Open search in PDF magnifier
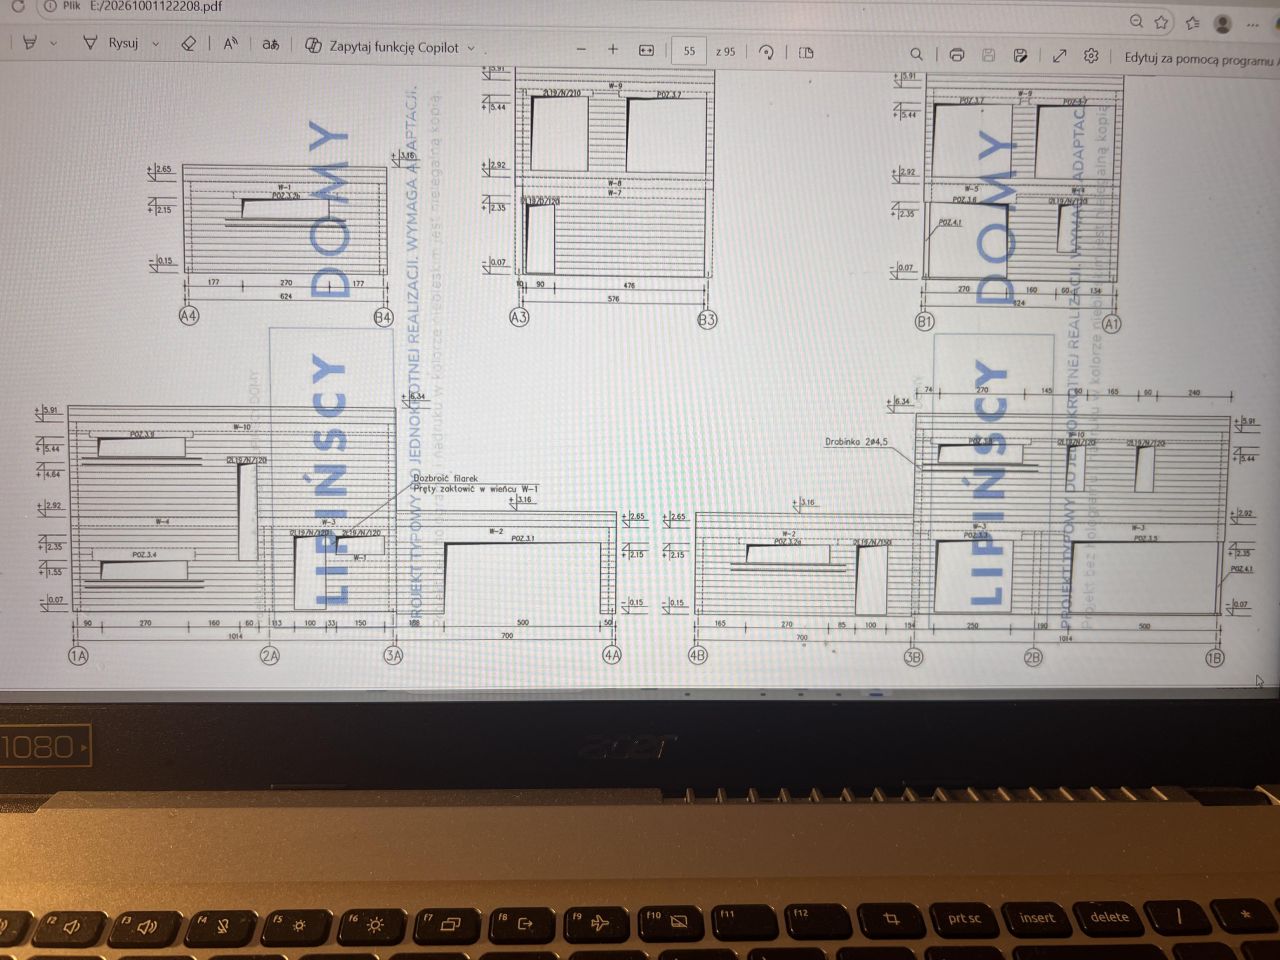 point(916,54)
